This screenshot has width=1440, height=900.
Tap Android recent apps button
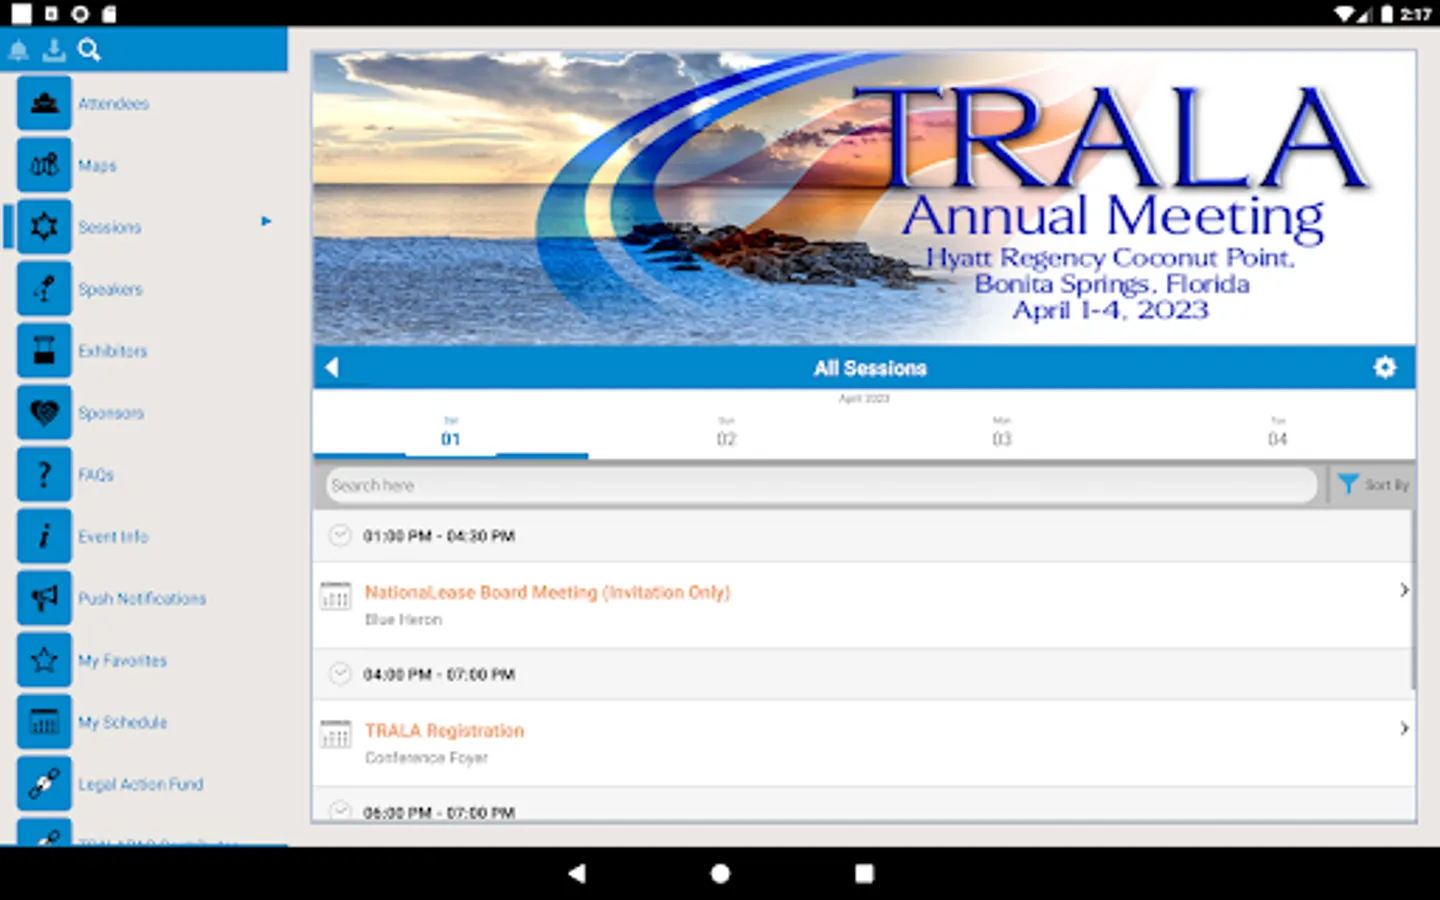click(x=864, y=873)
